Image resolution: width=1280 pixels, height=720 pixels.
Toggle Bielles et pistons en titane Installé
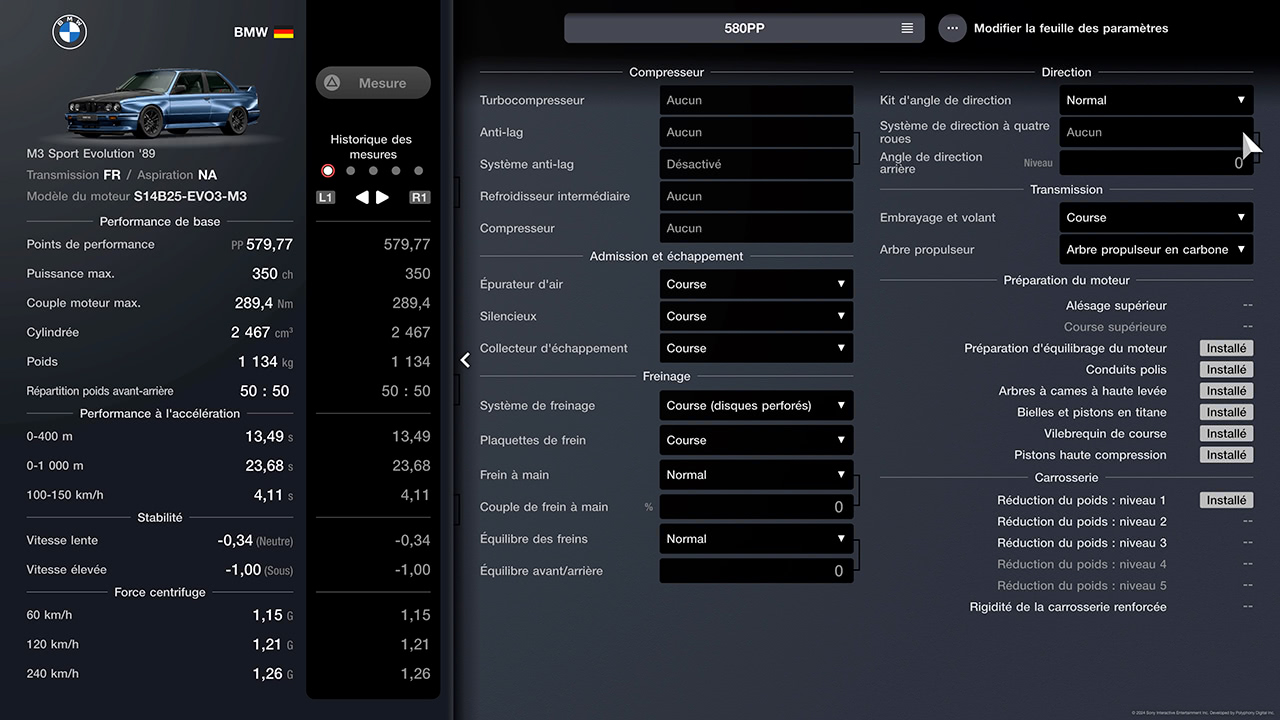pyautogui.click(x=1226, y=412)
